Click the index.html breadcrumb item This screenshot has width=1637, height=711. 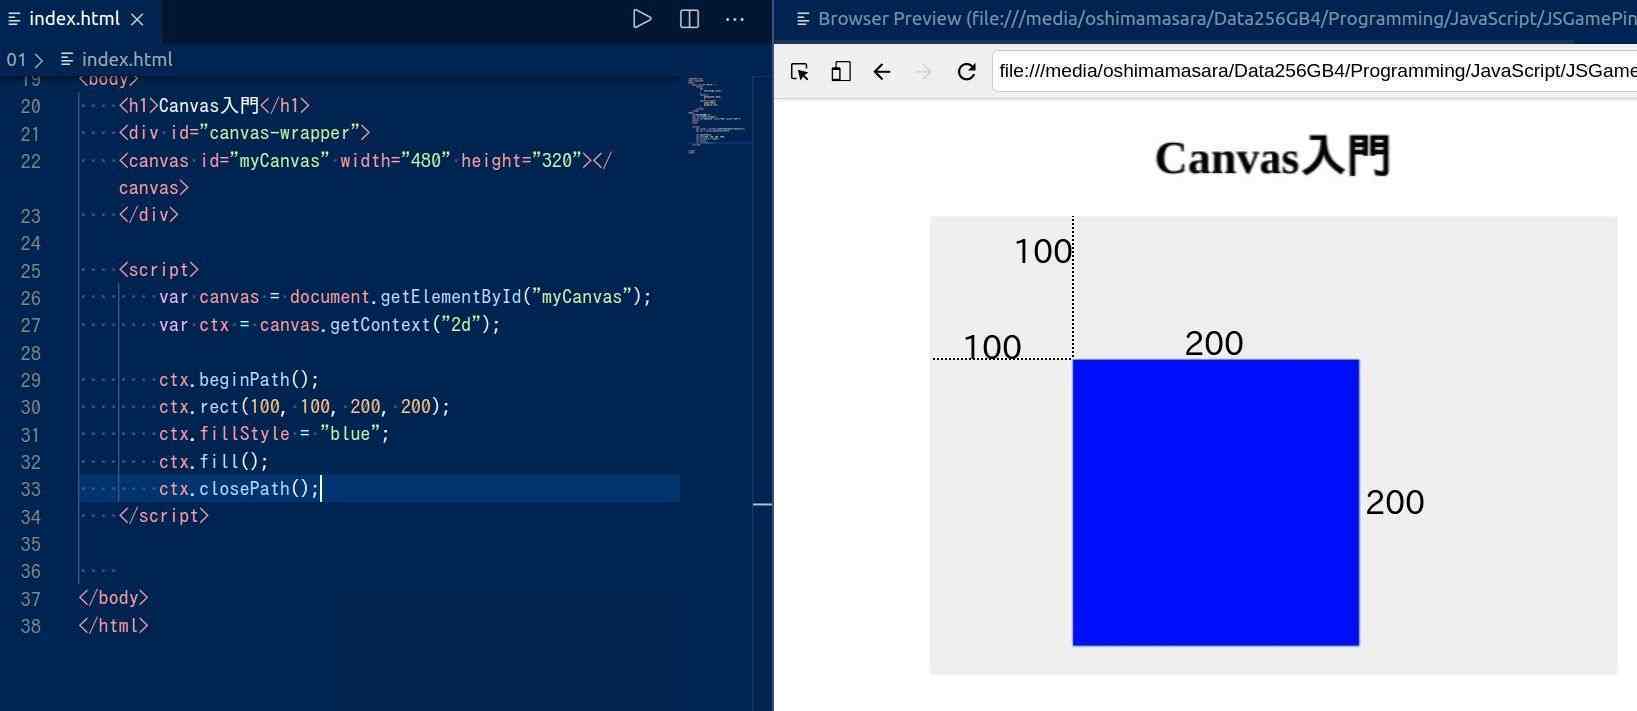click(116, 60)
